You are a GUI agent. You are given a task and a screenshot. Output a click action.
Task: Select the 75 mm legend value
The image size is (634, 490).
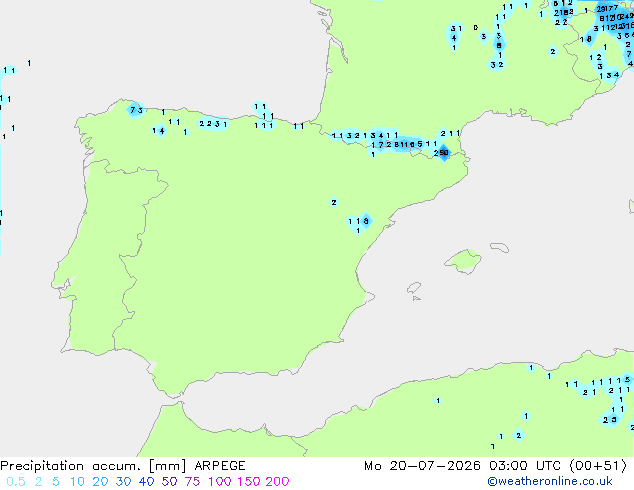coord(192,482)
